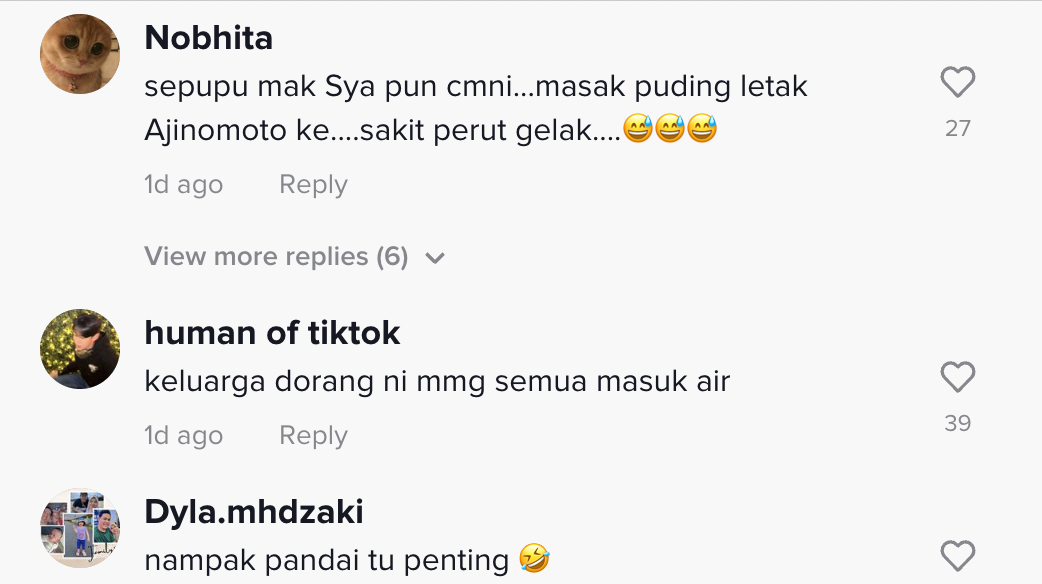Click the 39 likes count
This screenshot has height=584, width=1042.
958,423
